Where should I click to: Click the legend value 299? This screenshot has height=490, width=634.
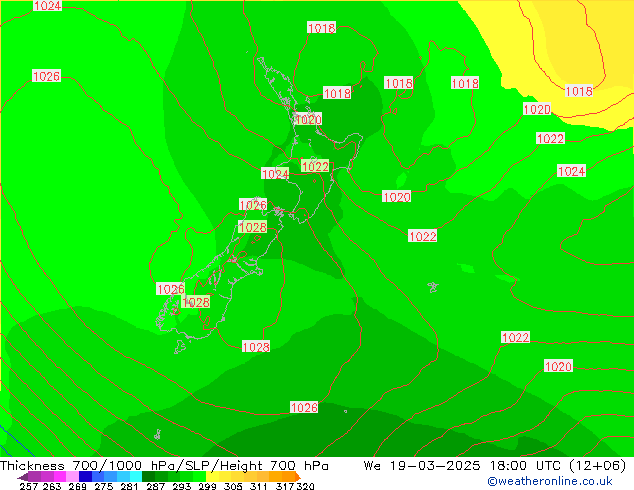207,486
